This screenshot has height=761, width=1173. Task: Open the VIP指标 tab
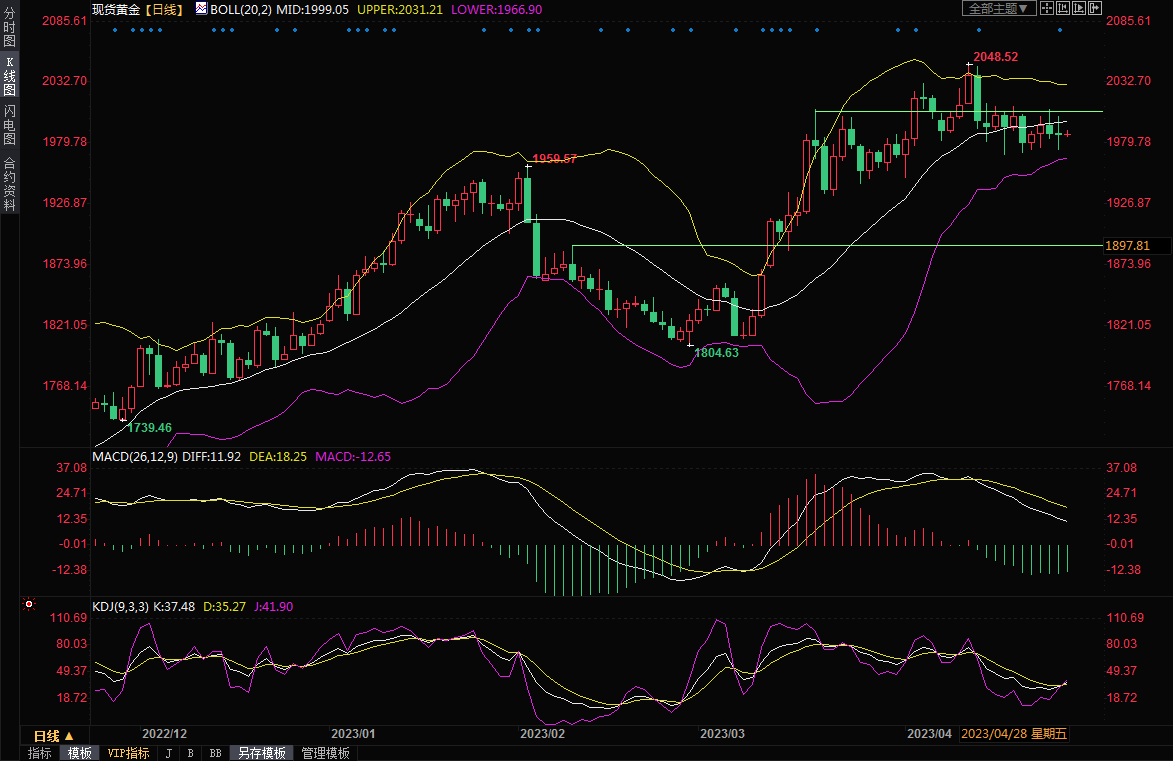point(128,753)
